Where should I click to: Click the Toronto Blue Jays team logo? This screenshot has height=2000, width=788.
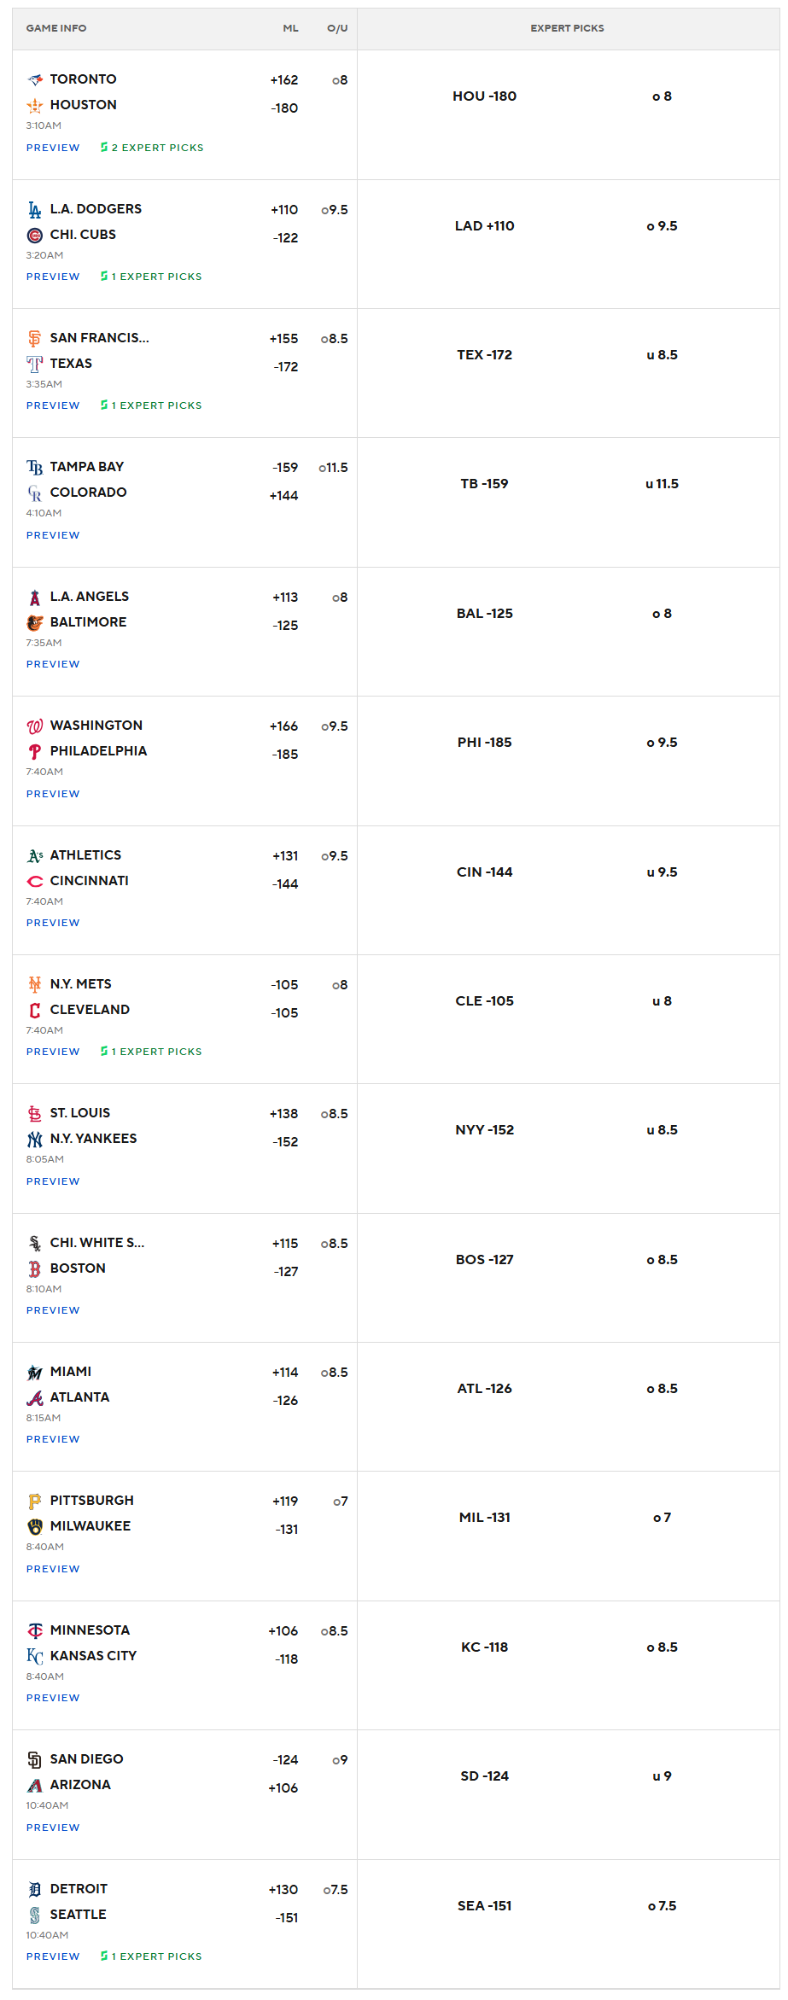(x=35, y=79)
